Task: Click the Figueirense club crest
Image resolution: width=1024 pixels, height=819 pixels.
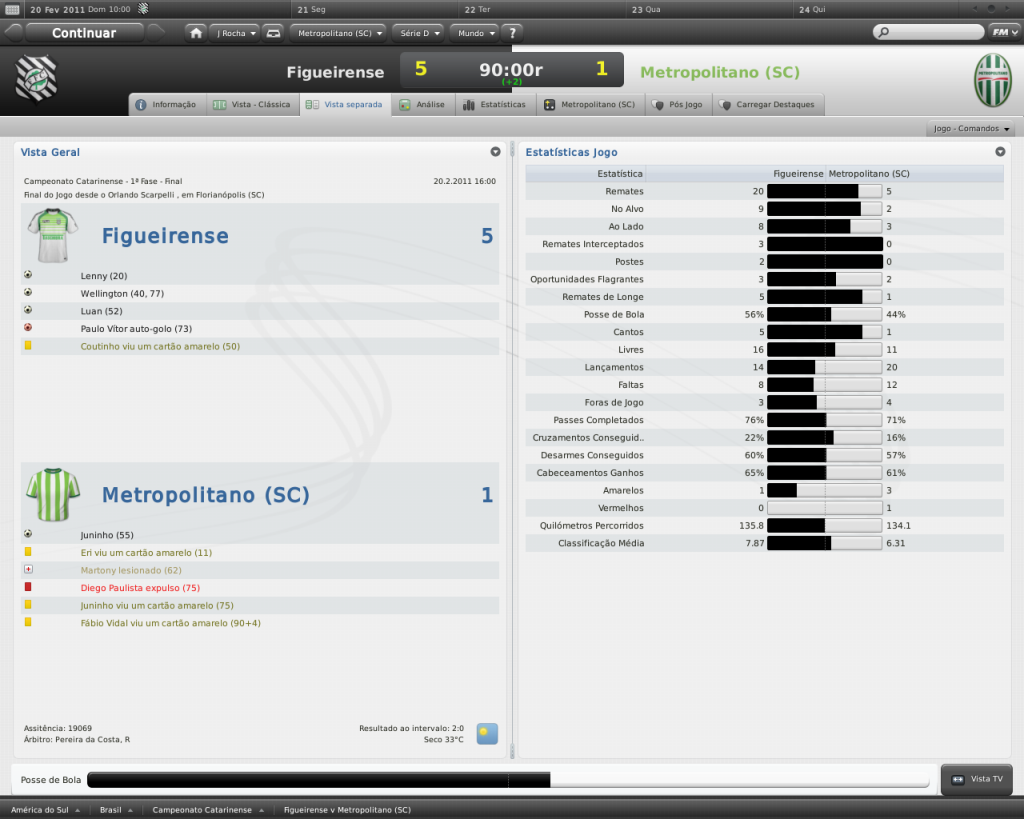Action: coord(36,77)
